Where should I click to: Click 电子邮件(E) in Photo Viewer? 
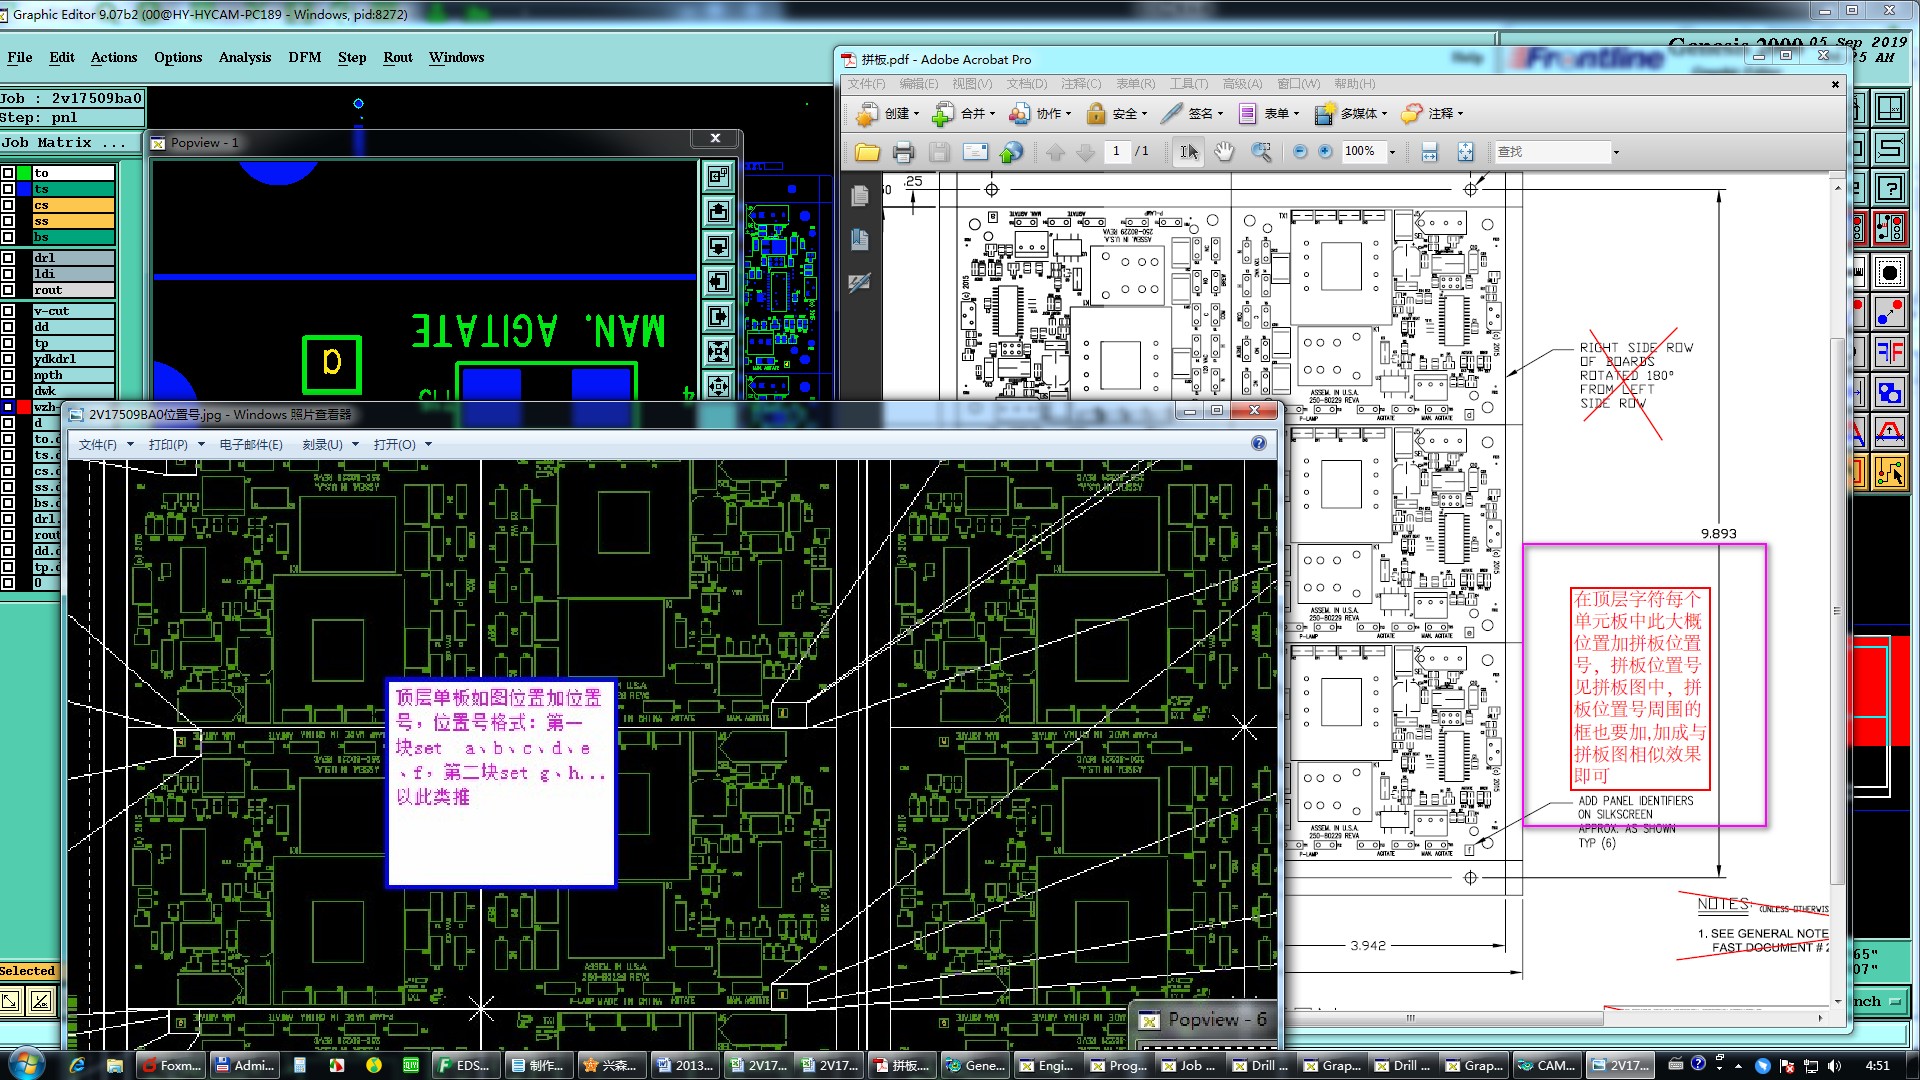[x=251, y=444]
